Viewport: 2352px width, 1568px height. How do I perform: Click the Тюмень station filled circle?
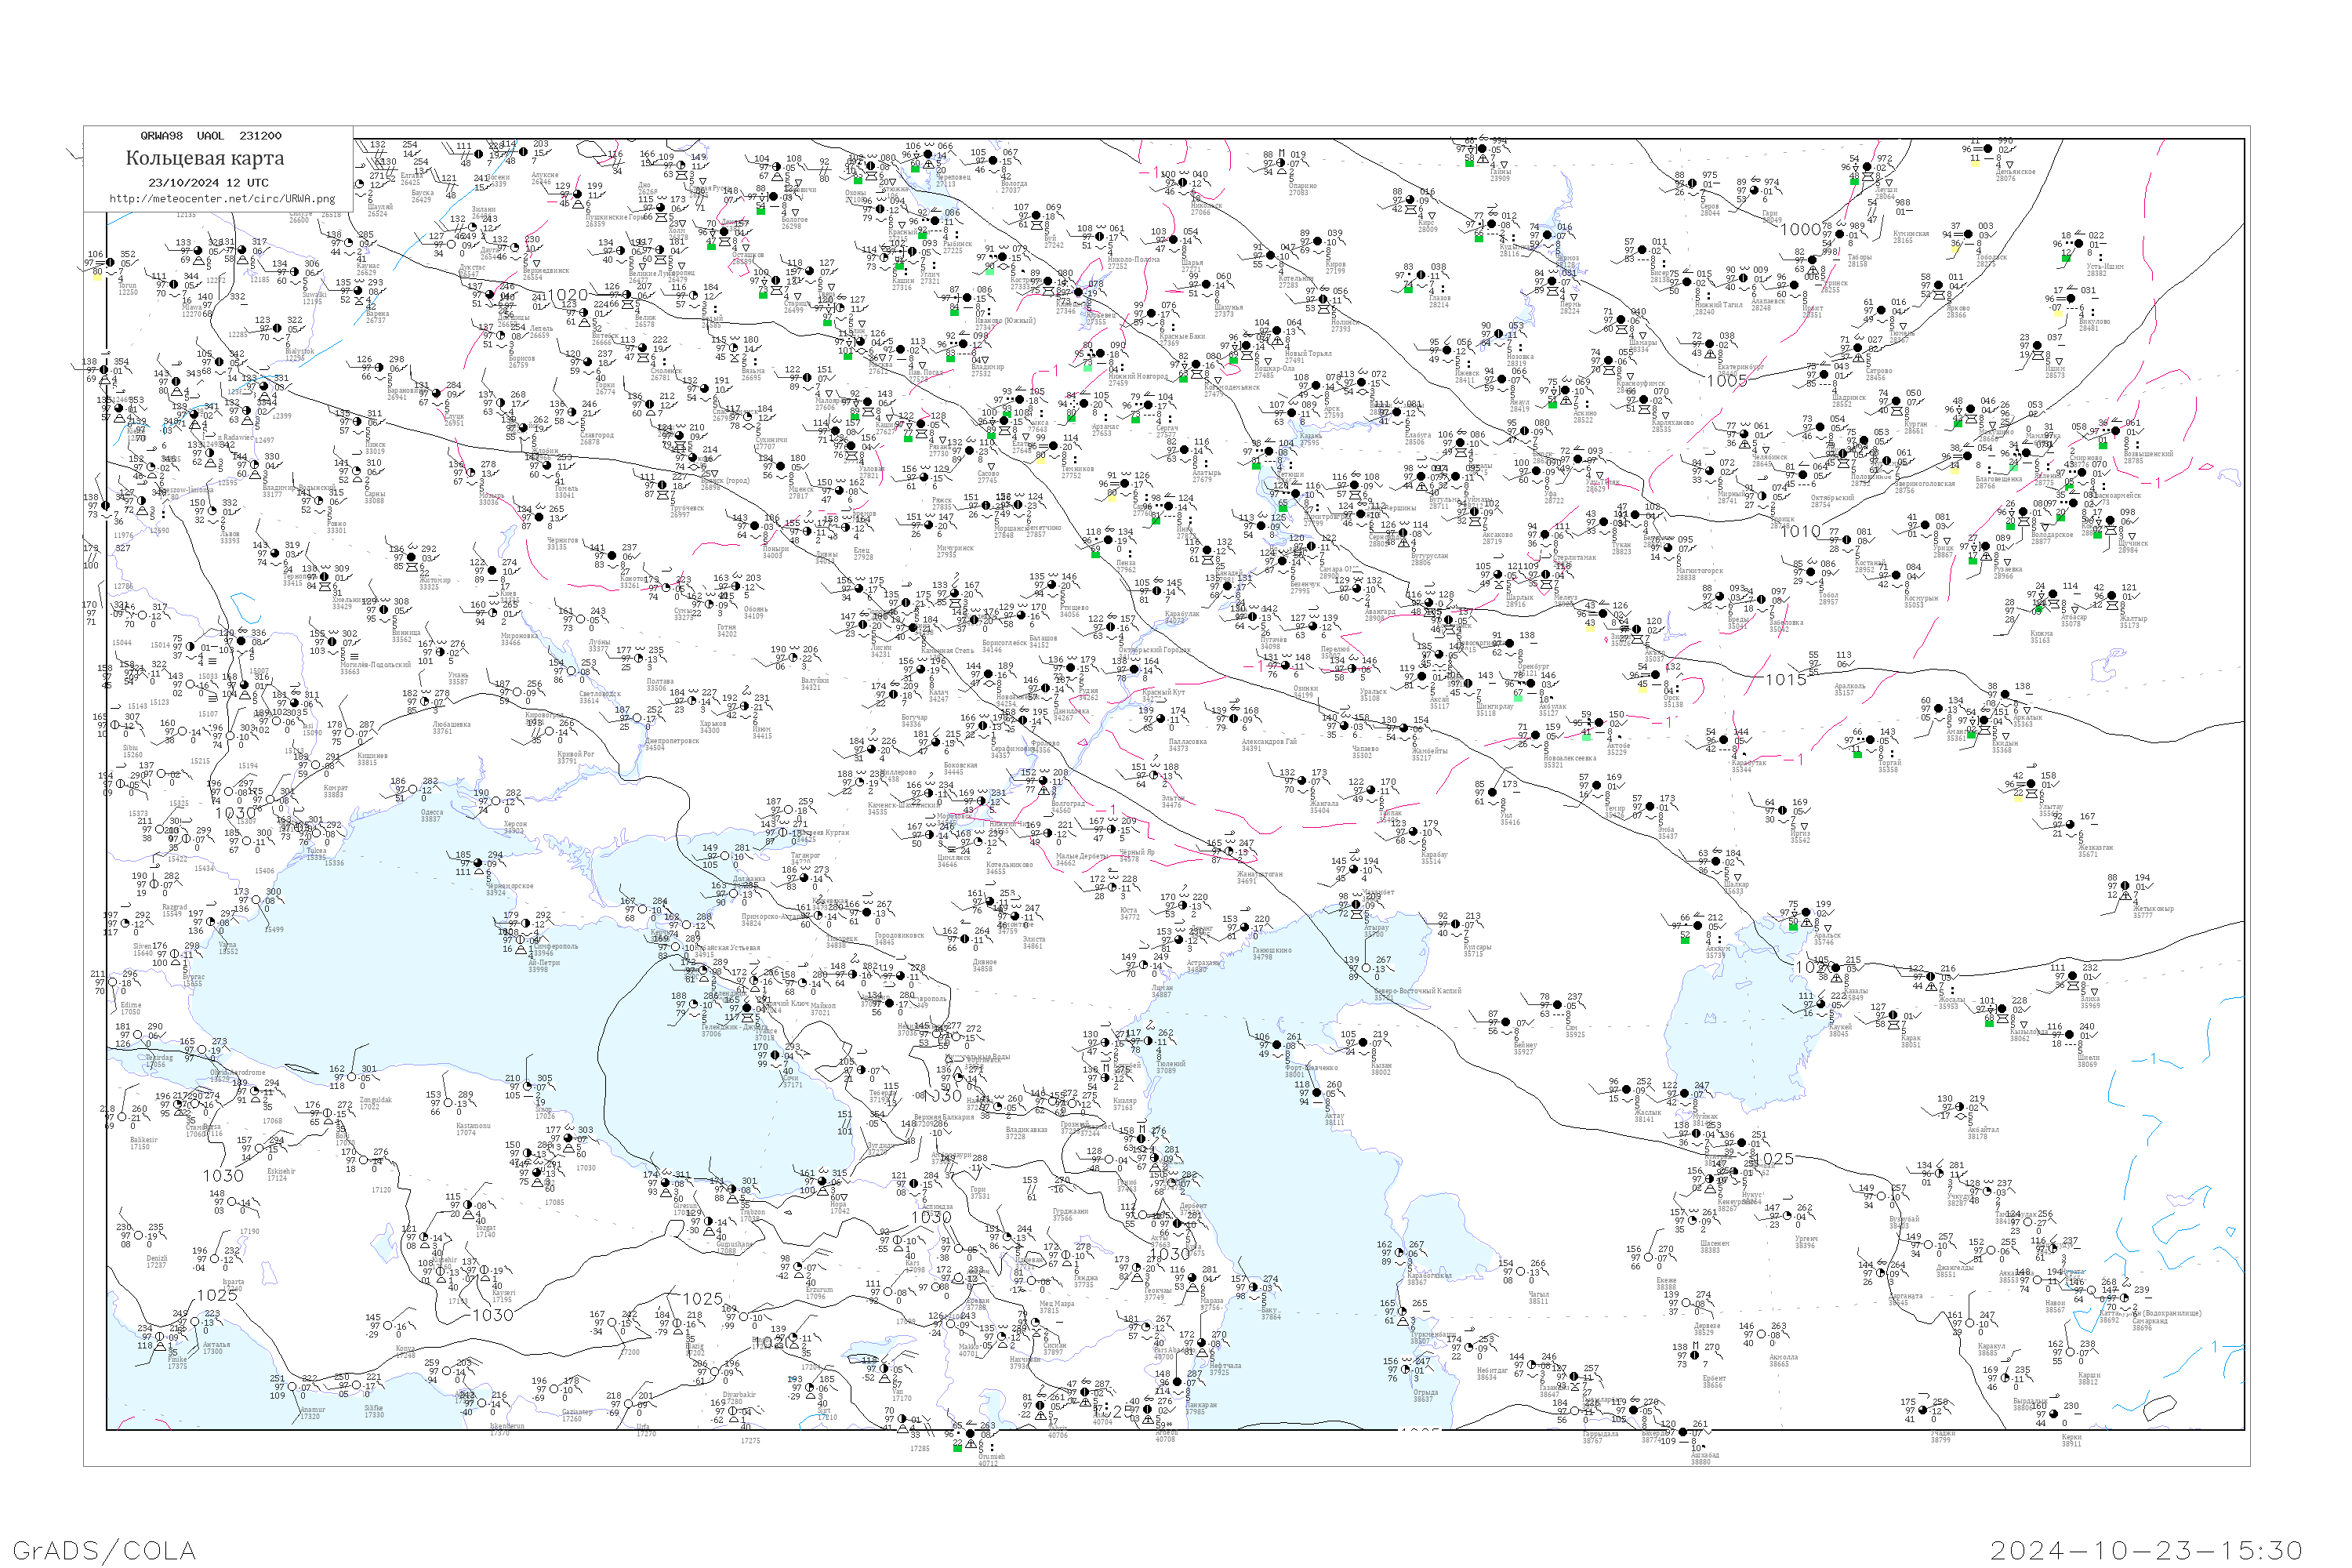1884,311
